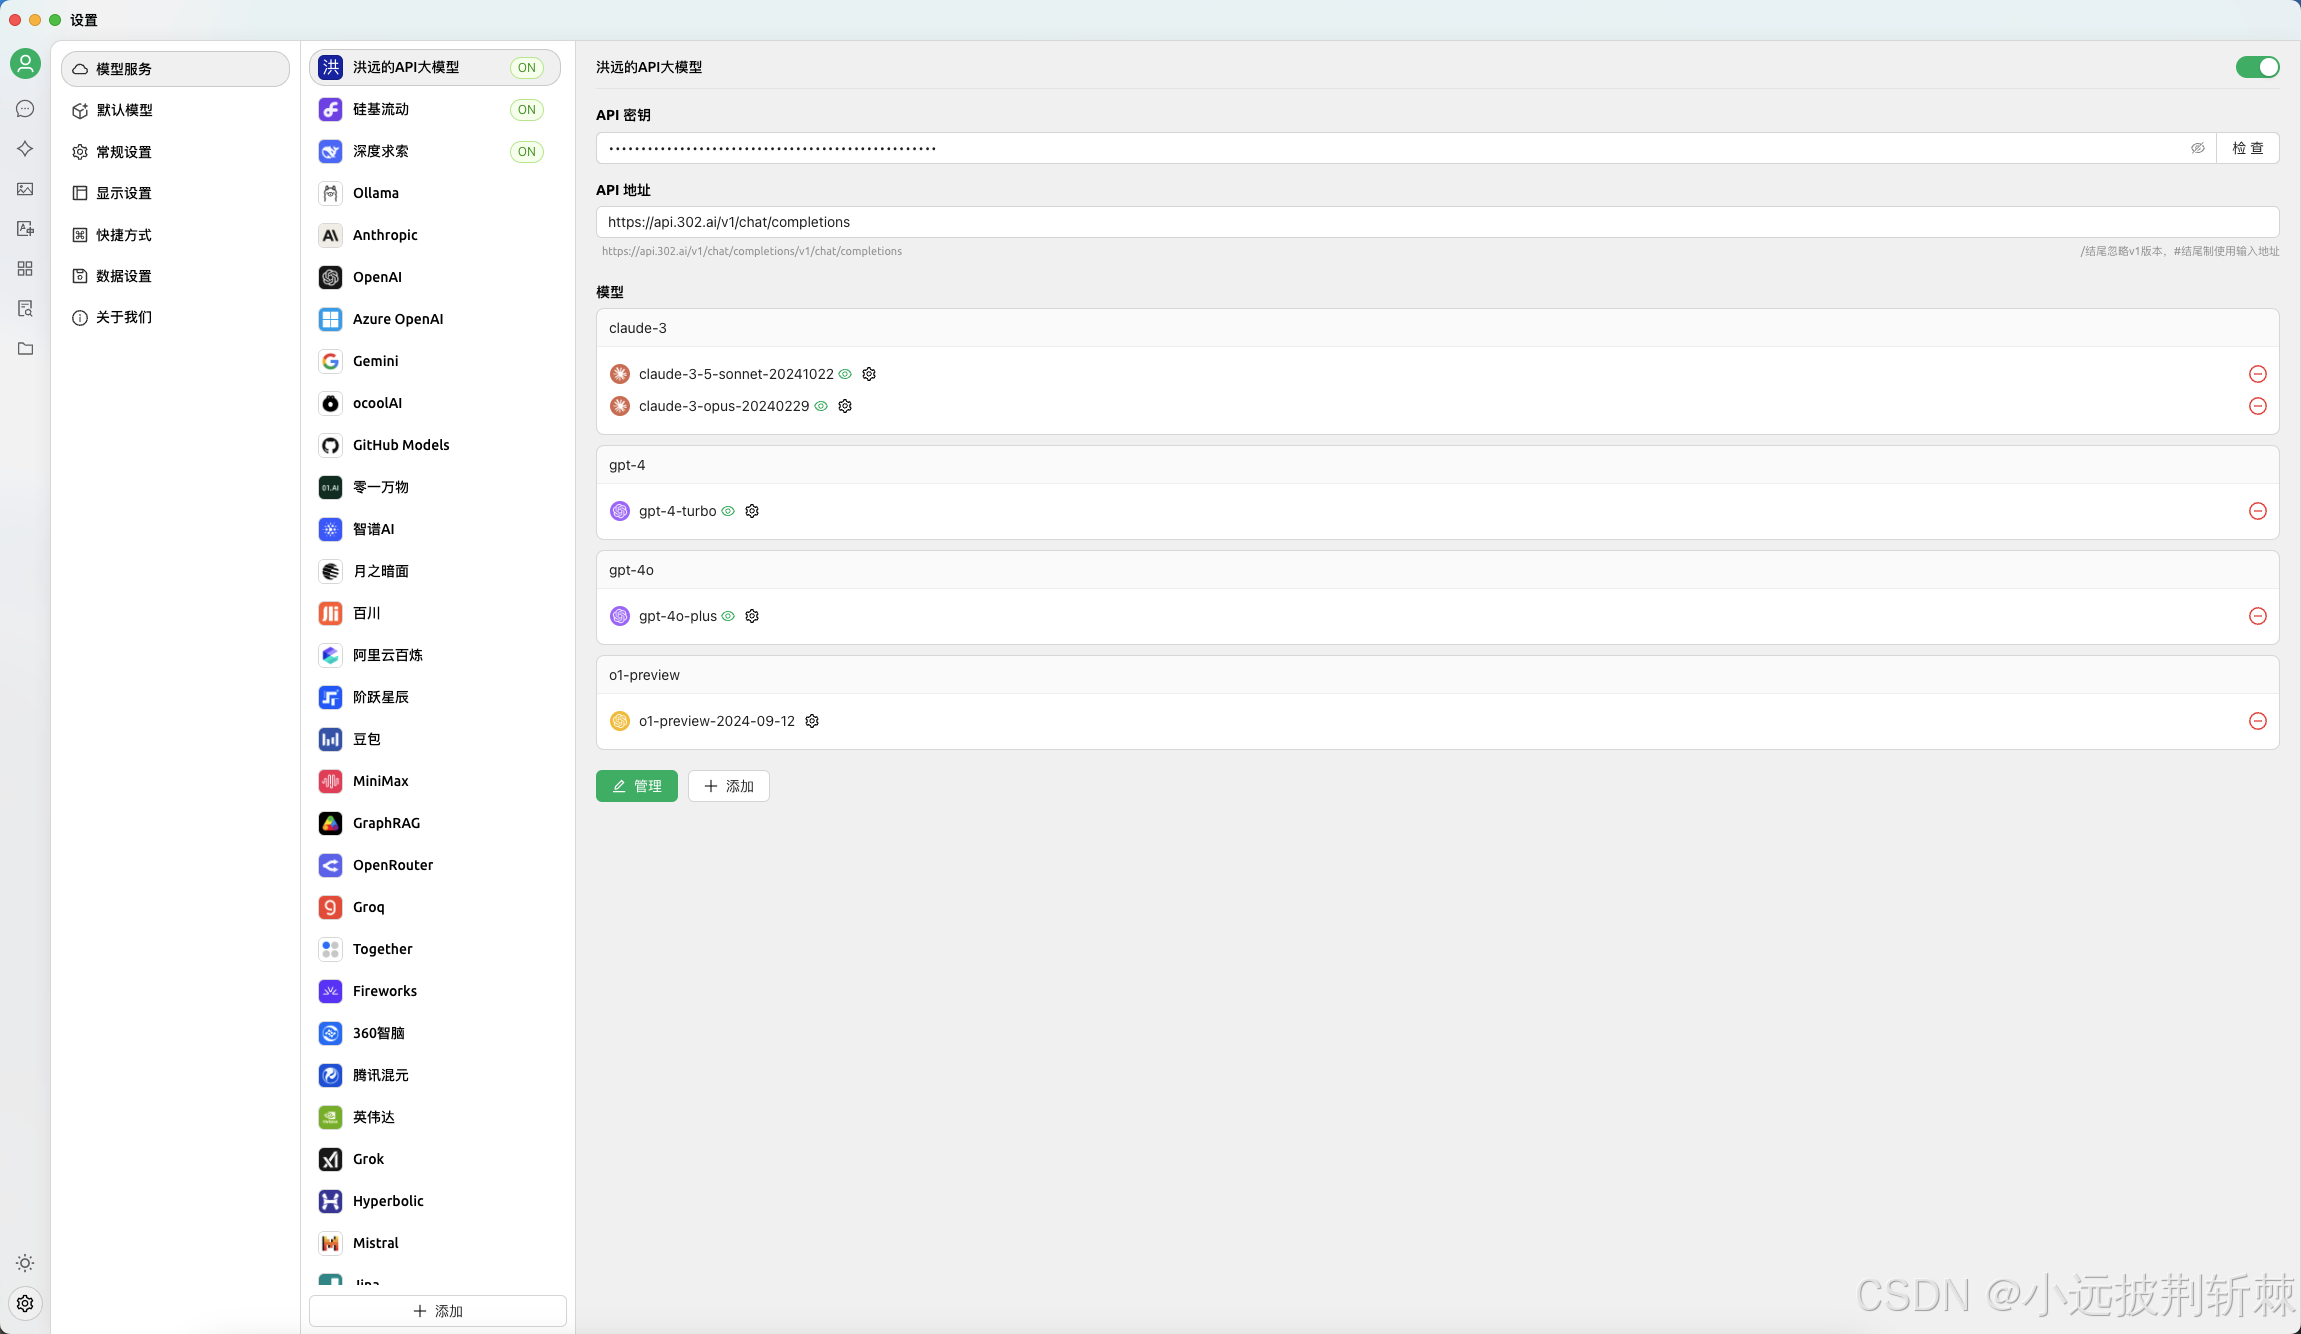This screenshot has height=1334, width=2301.
Task: Click vision eye icon on gpt-4-turbo
Action: (x=728, y=511)
